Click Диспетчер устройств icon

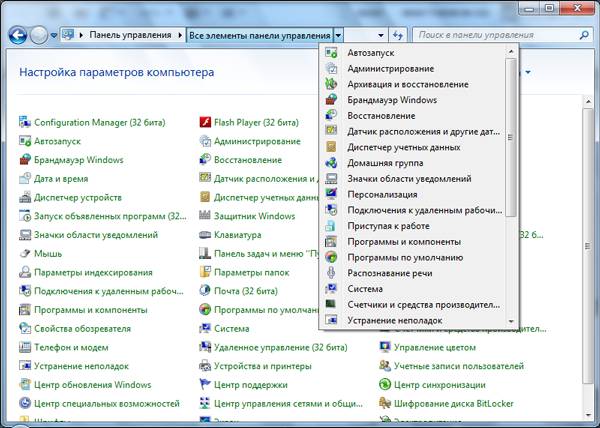[25, 197]
